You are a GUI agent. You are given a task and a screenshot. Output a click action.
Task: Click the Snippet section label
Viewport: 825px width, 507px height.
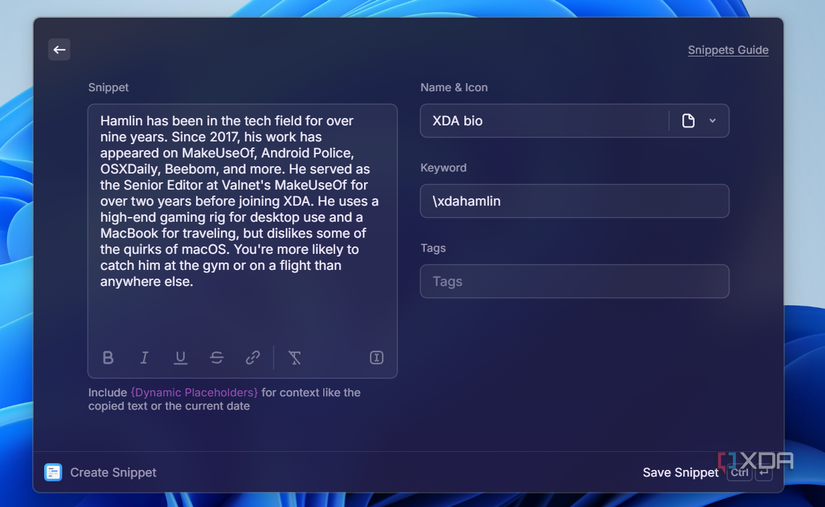tap(108, 87)
